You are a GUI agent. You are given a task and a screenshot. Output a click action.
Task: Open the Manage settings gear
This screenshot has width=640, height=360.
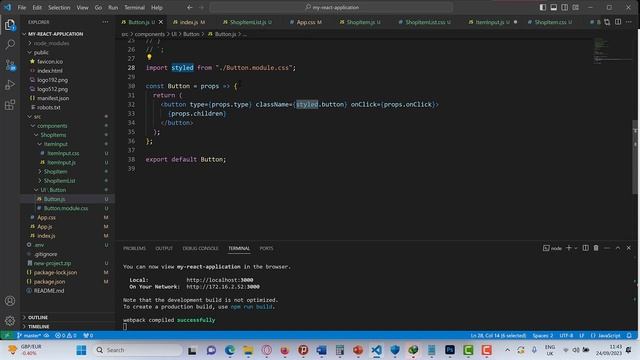[10, 321]
